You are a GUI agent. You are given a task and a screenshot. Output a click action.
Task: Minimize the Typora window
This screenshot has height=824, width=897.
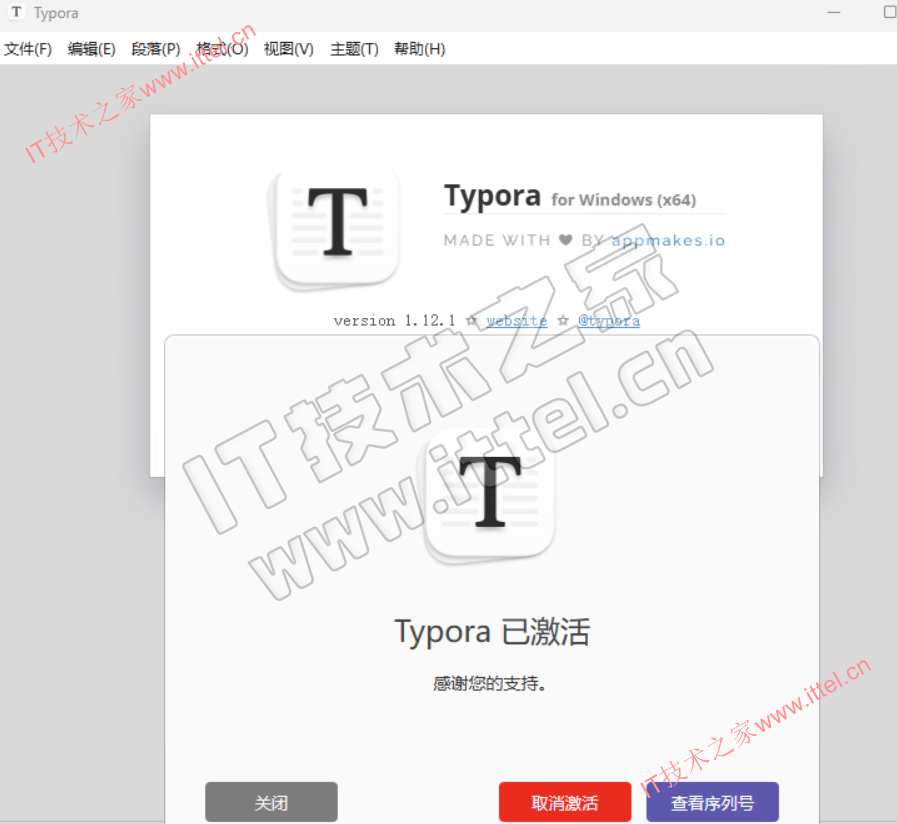pyautogui.click(x=836, y=13)
